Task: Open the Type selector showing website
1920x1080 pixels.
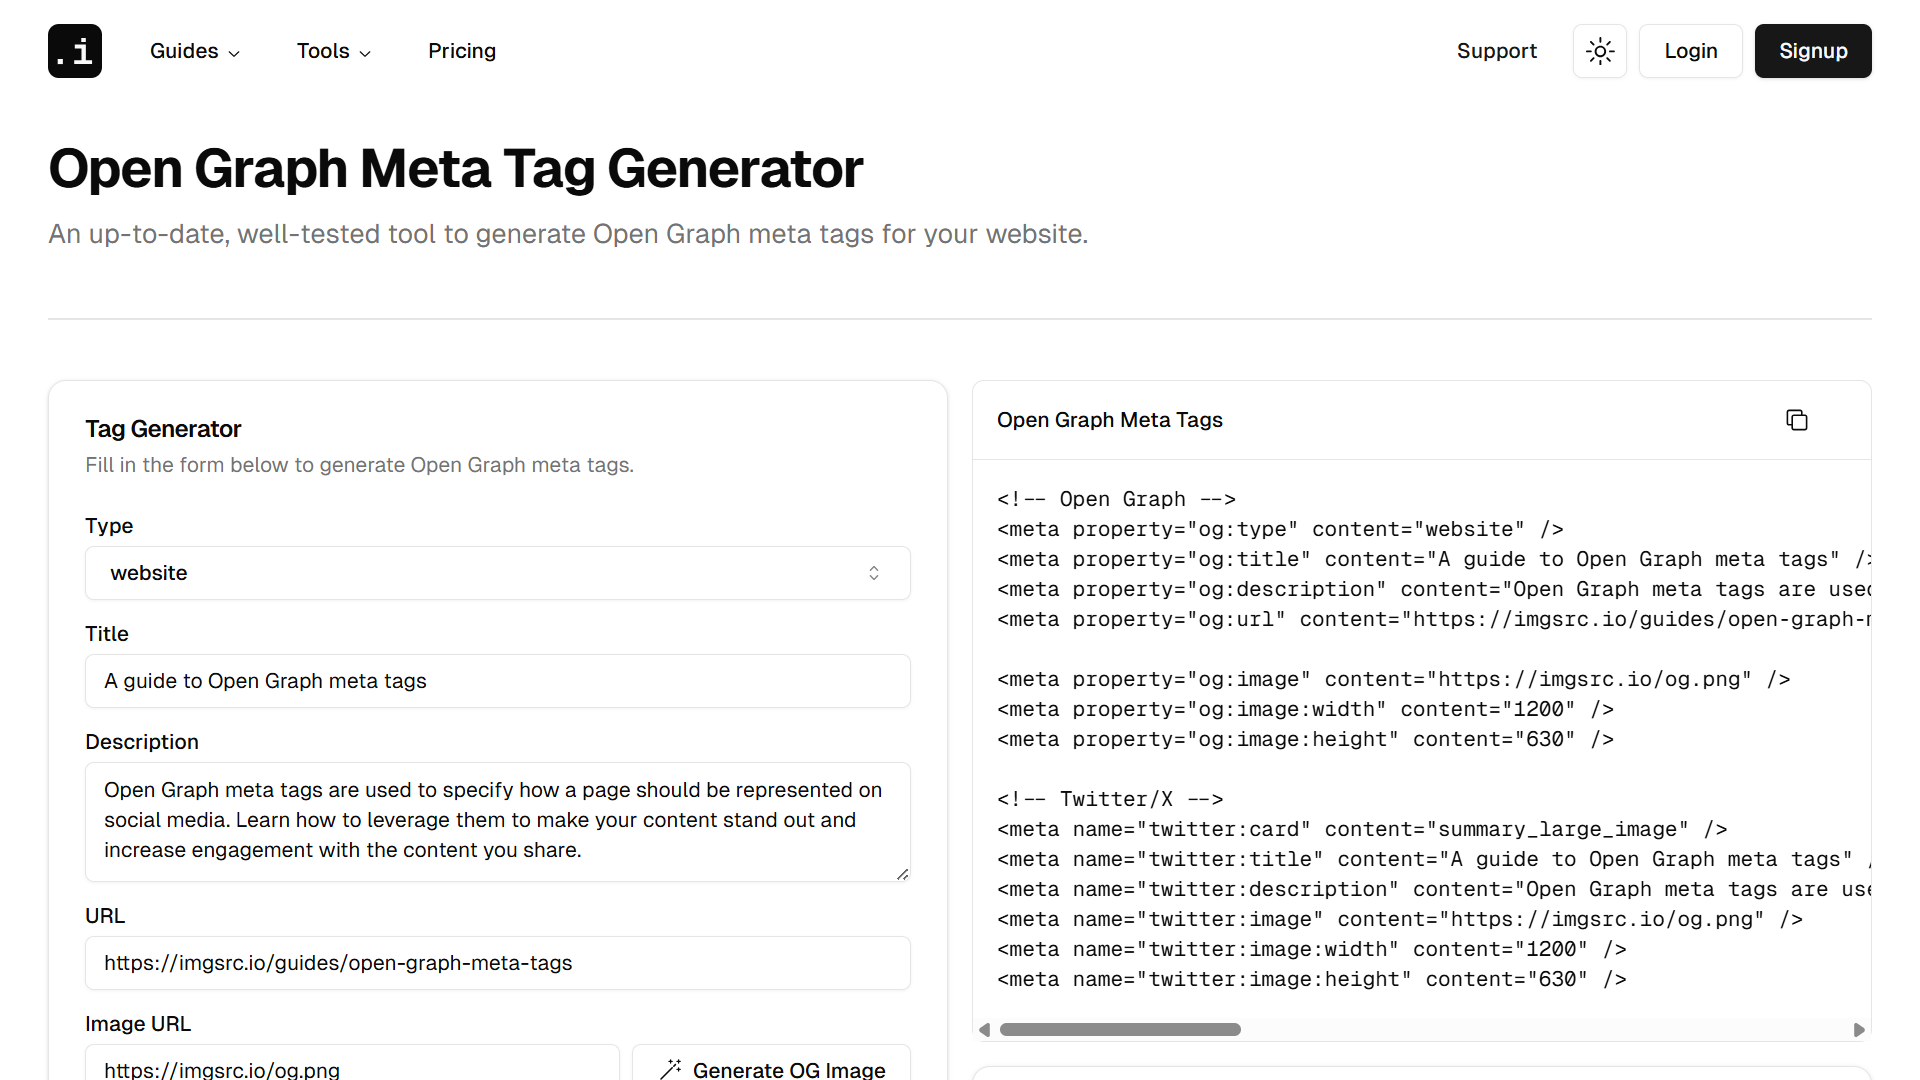Action: (497, 573)
